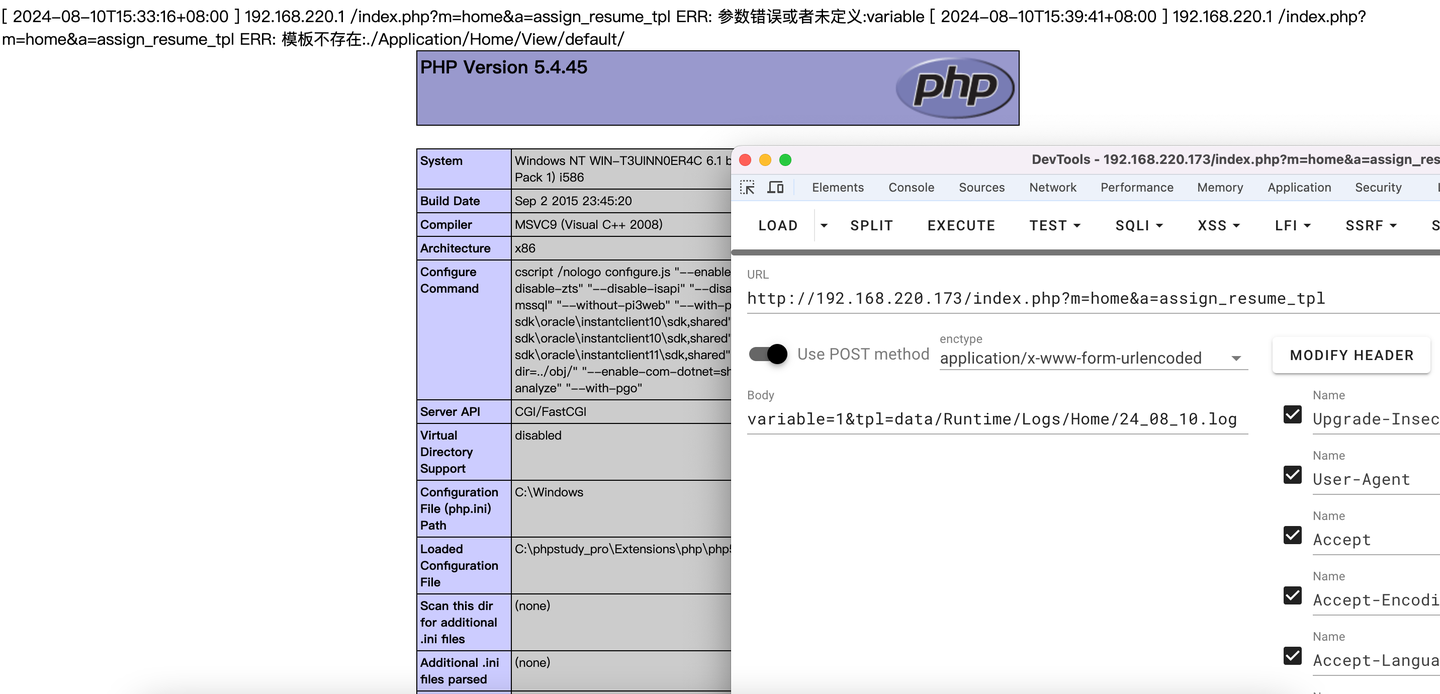This screenshot has width=1440, height=694.
Task: Click the php logo image
Action: coord(955,88)
